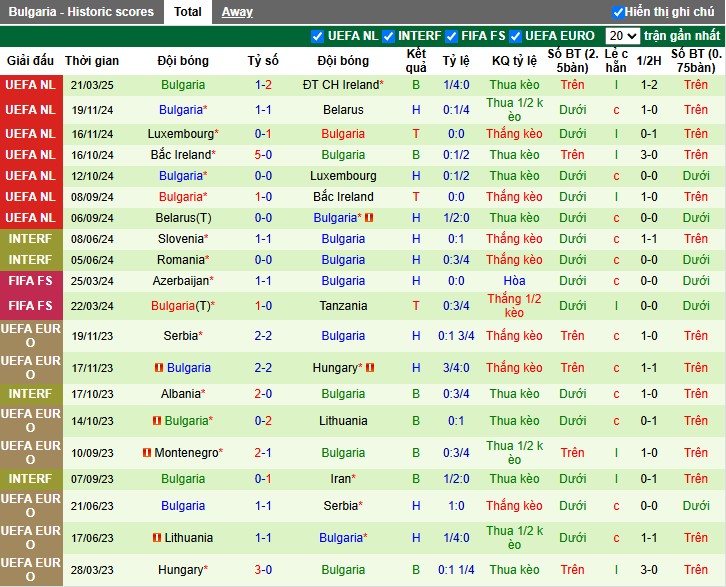This screenshot has height=587, width=726.
Task: Uncheck the INTERF filter checkbox
Action: 388,36
